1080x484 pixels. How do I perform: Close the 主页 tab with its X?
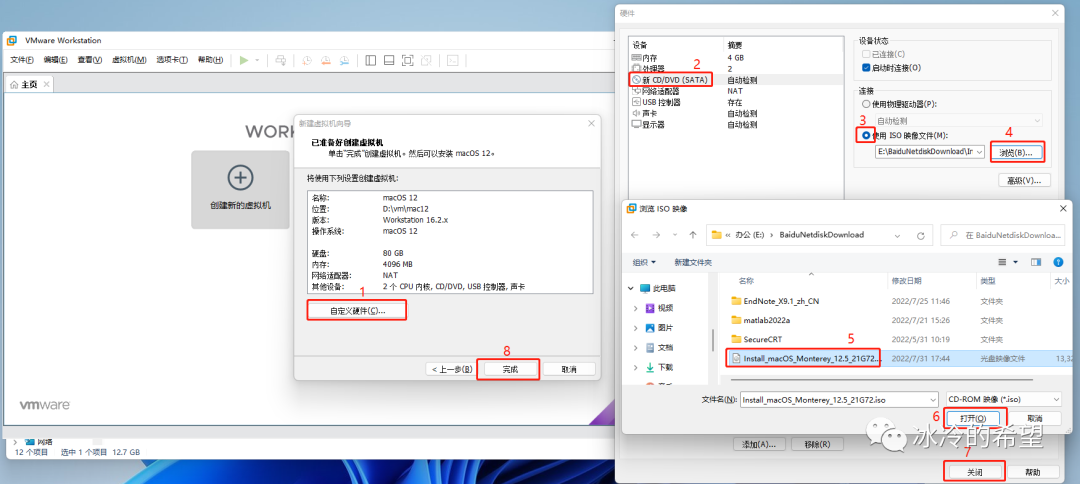tap(46, 84)
